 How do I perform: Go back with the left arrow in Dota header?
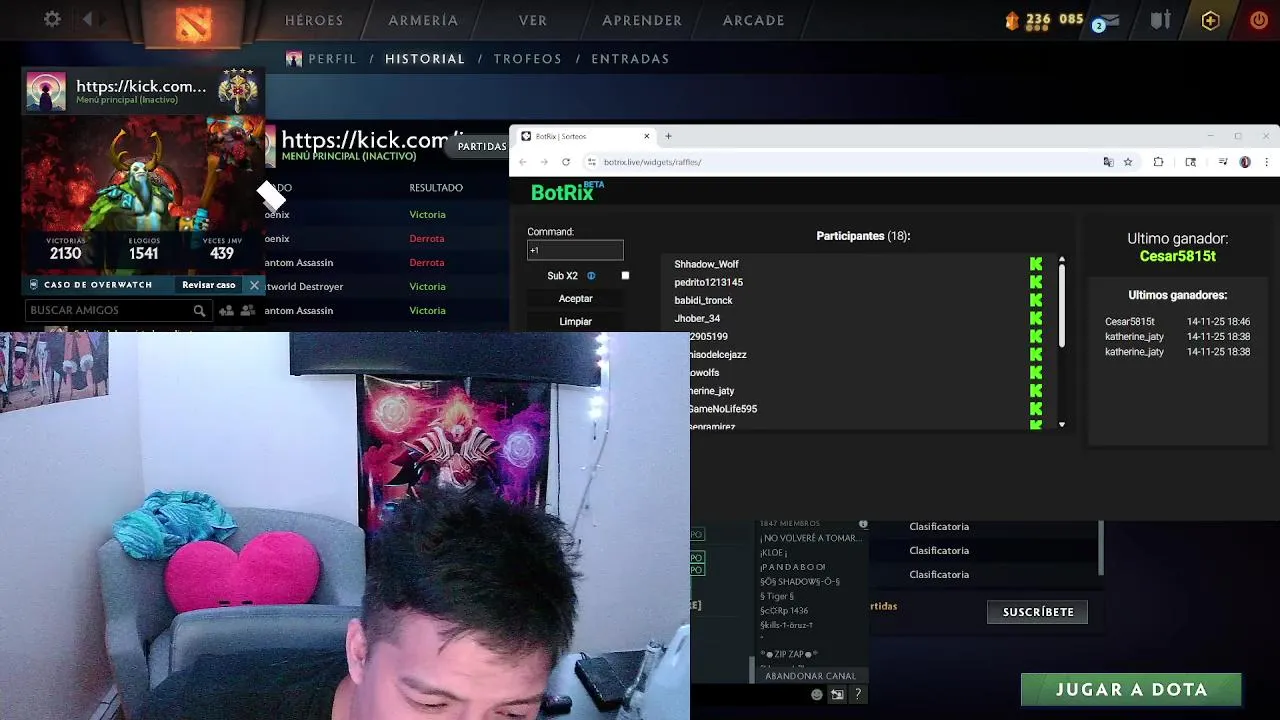click(87, 19)
